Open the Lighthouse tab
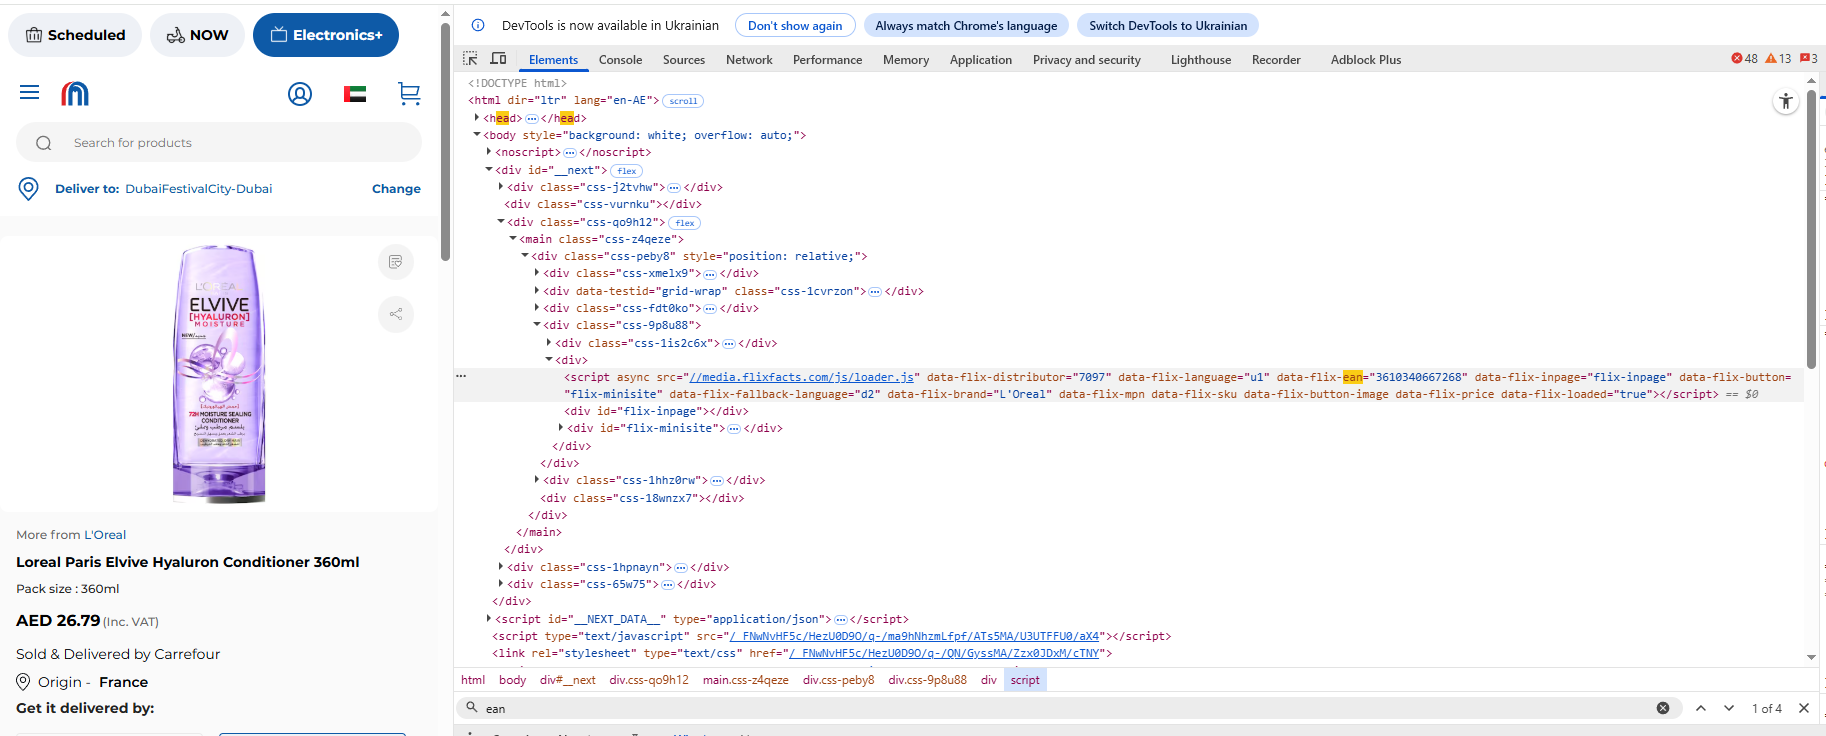The width and height of the screenshot is (1826, 736). click(x=1201, y=60)
